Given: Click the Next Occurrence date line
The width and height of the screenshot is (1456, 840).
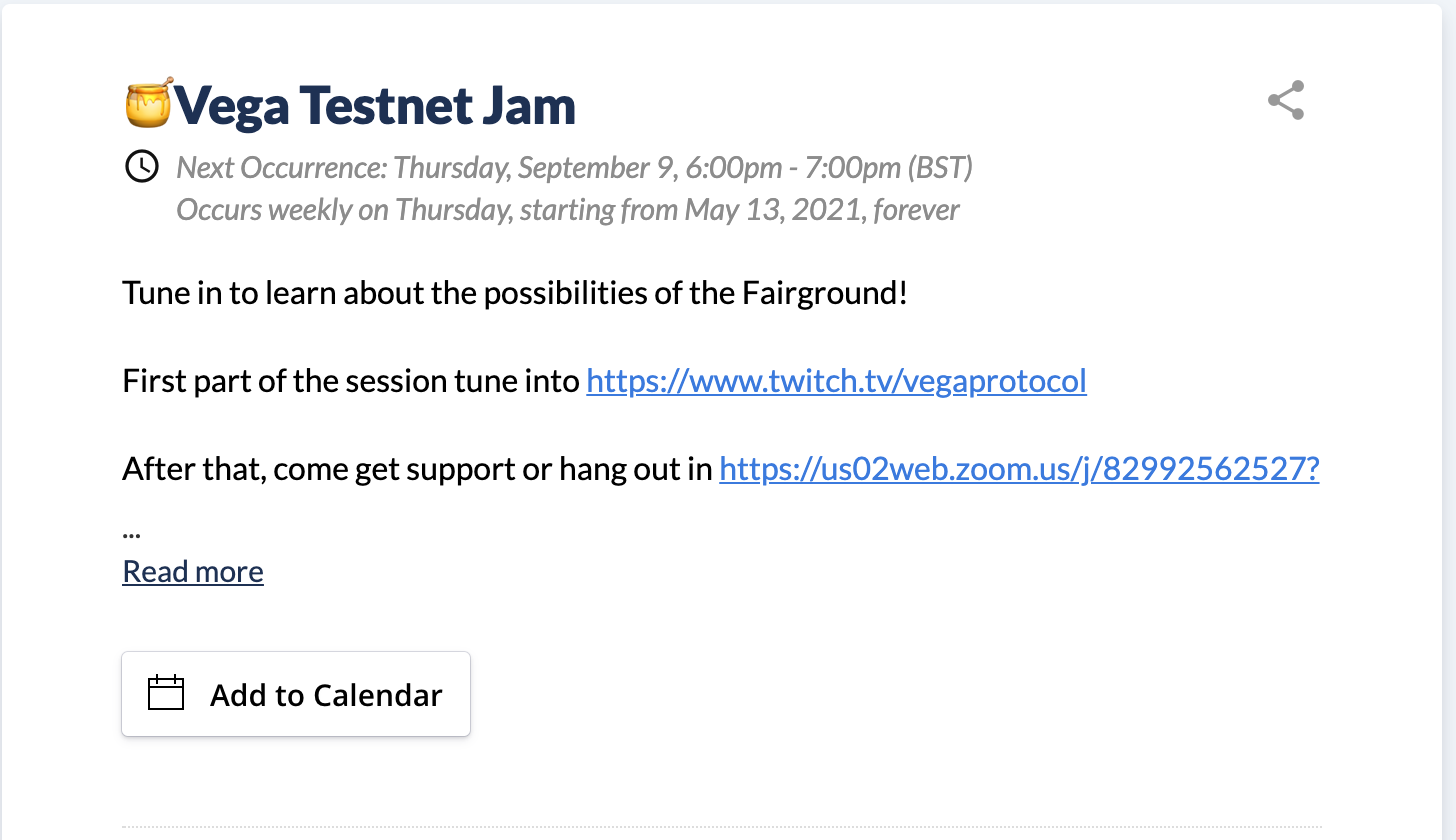Looking at the screenshot, I should tap(575, 167).
